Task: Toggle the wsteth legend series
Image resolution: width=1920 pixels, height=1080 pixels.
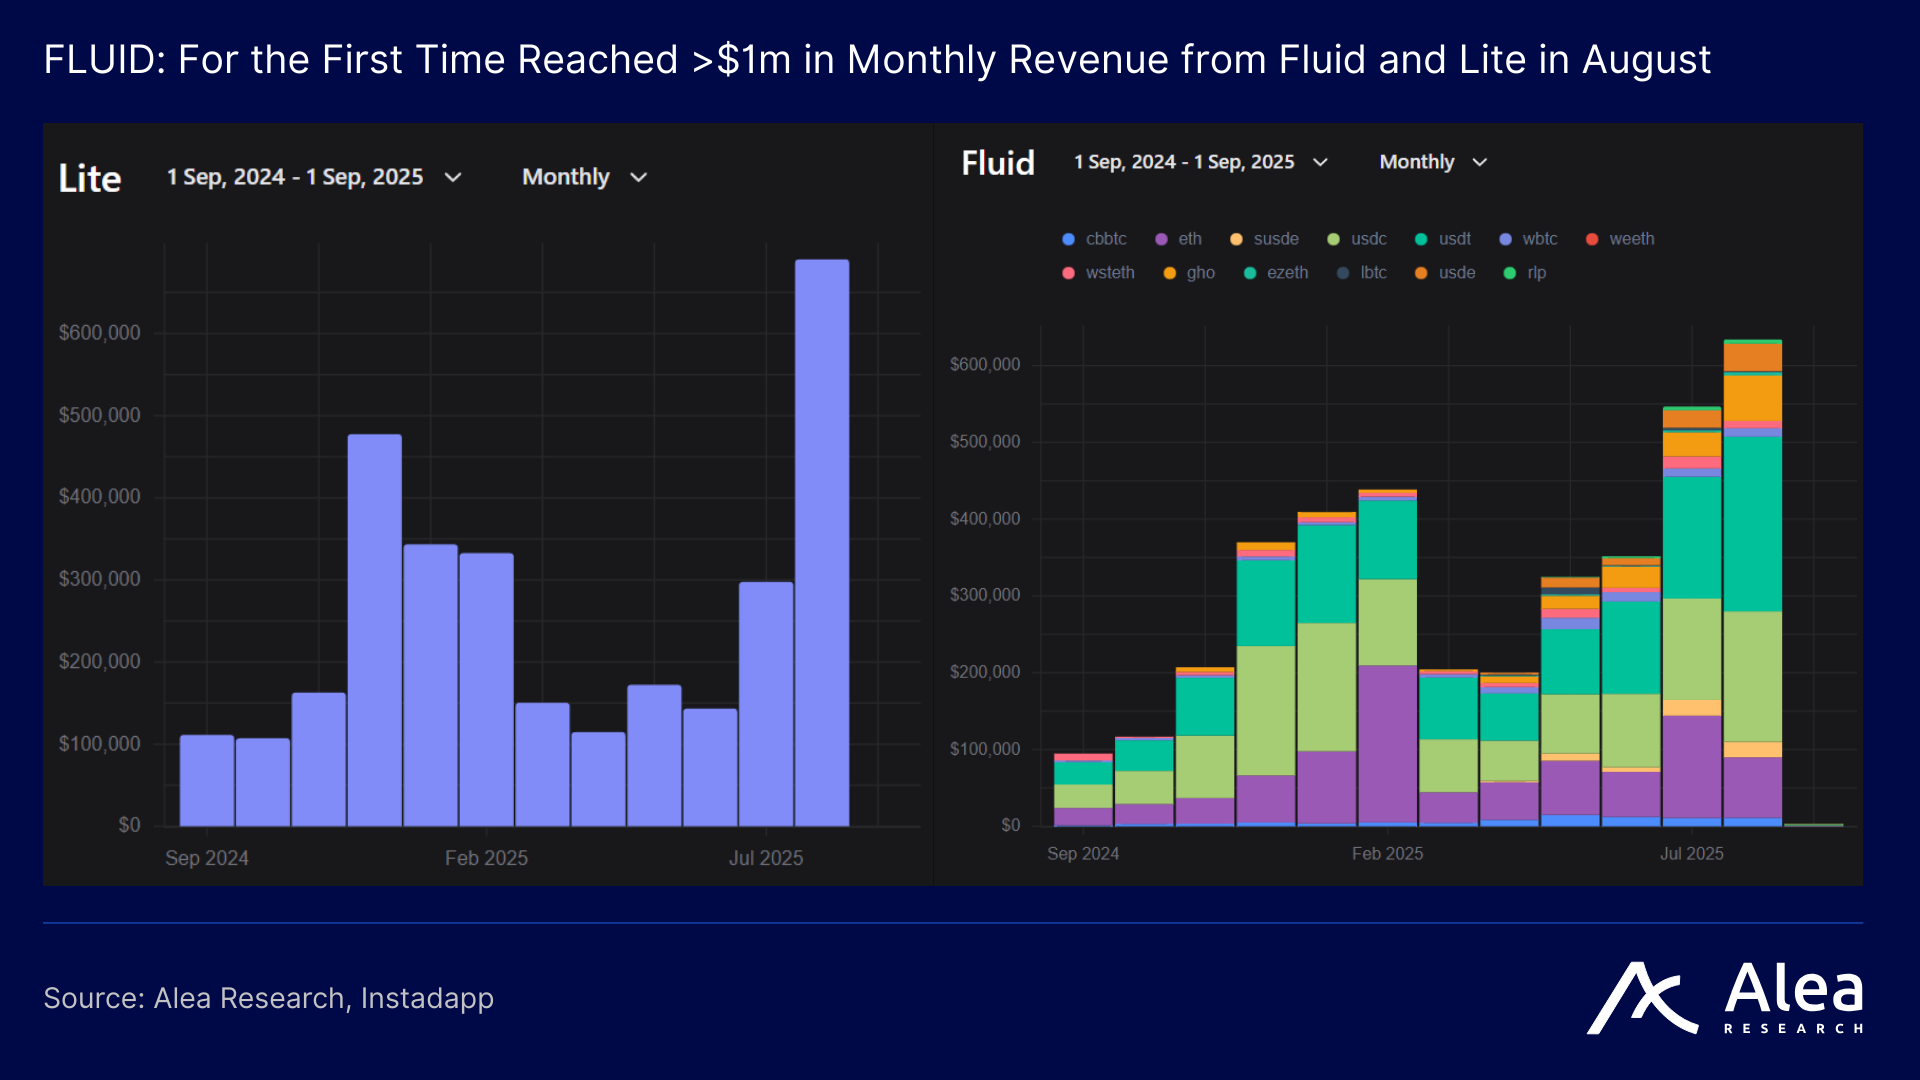Action: click(x=1098, y=273)
